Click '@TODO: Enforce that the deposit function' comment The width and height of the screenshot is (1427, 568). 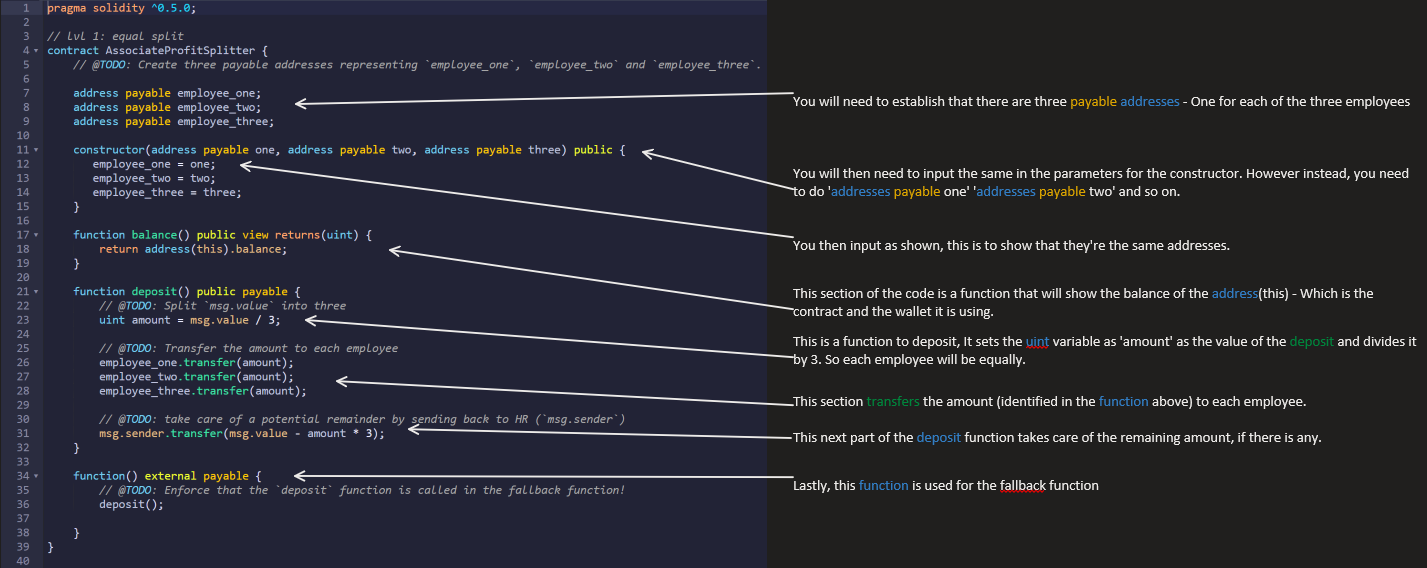(x=362, y=490)
